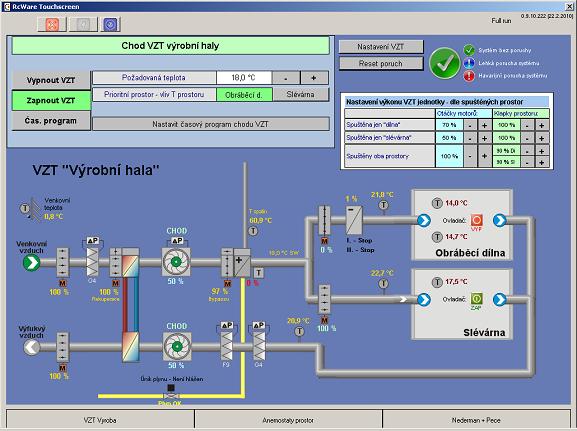Select Slévárna as priority space
577x431 pixels.
point(301,95)
